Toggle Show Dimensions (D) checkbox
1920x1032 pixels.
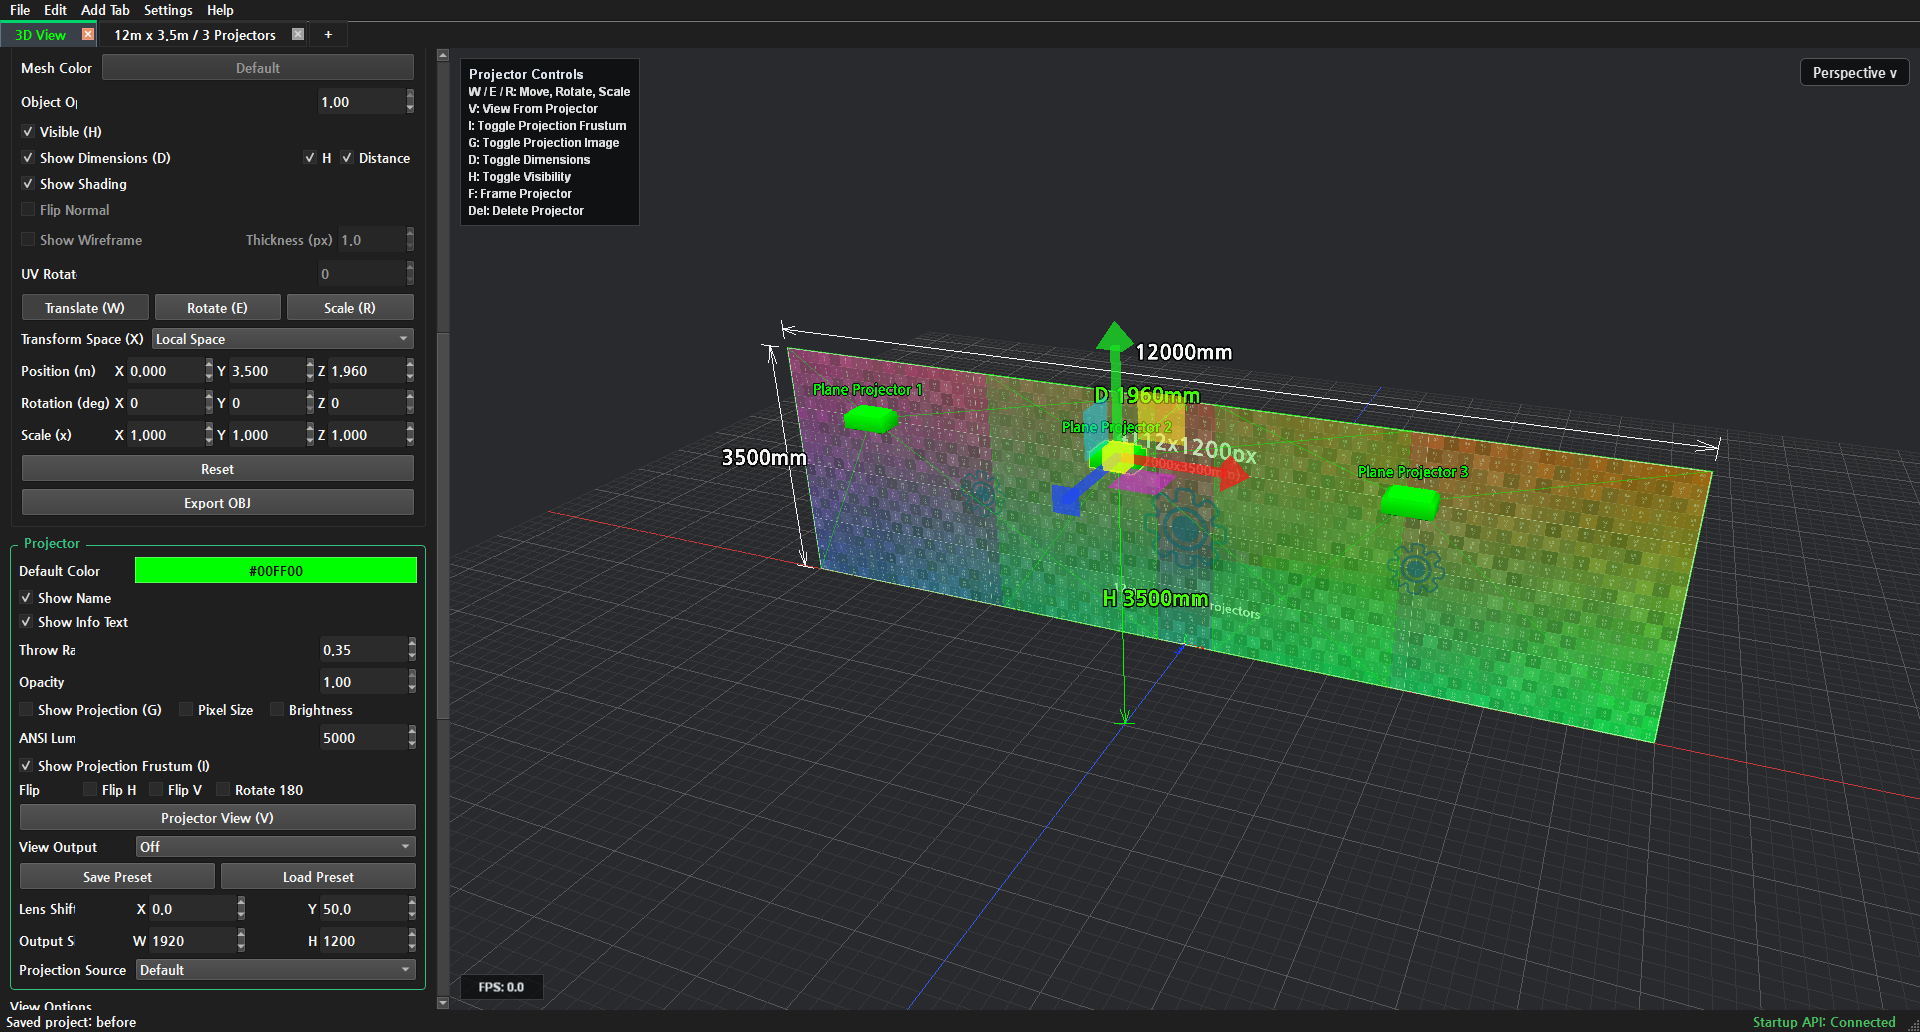coord(28,158)
